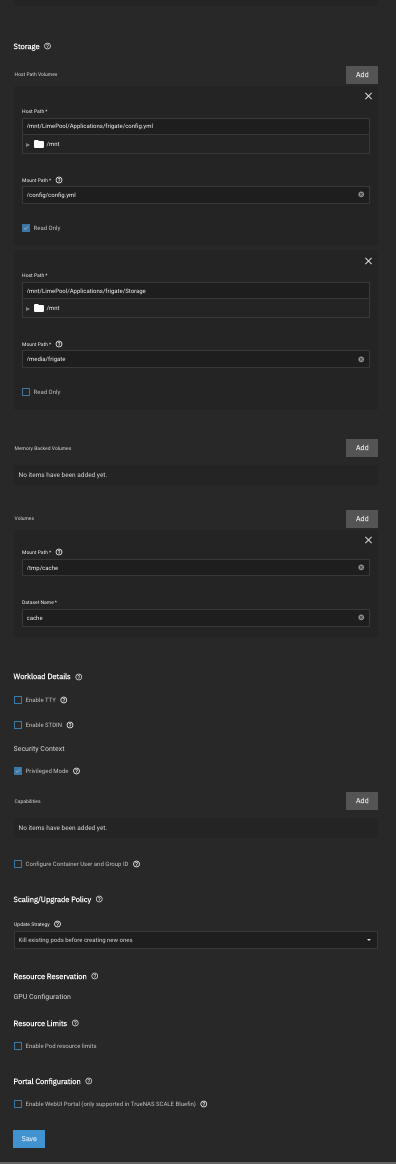Show help for /media/frigate Mount Path label
This screenshot has height=1164, width=396.
tap(59, 344)
